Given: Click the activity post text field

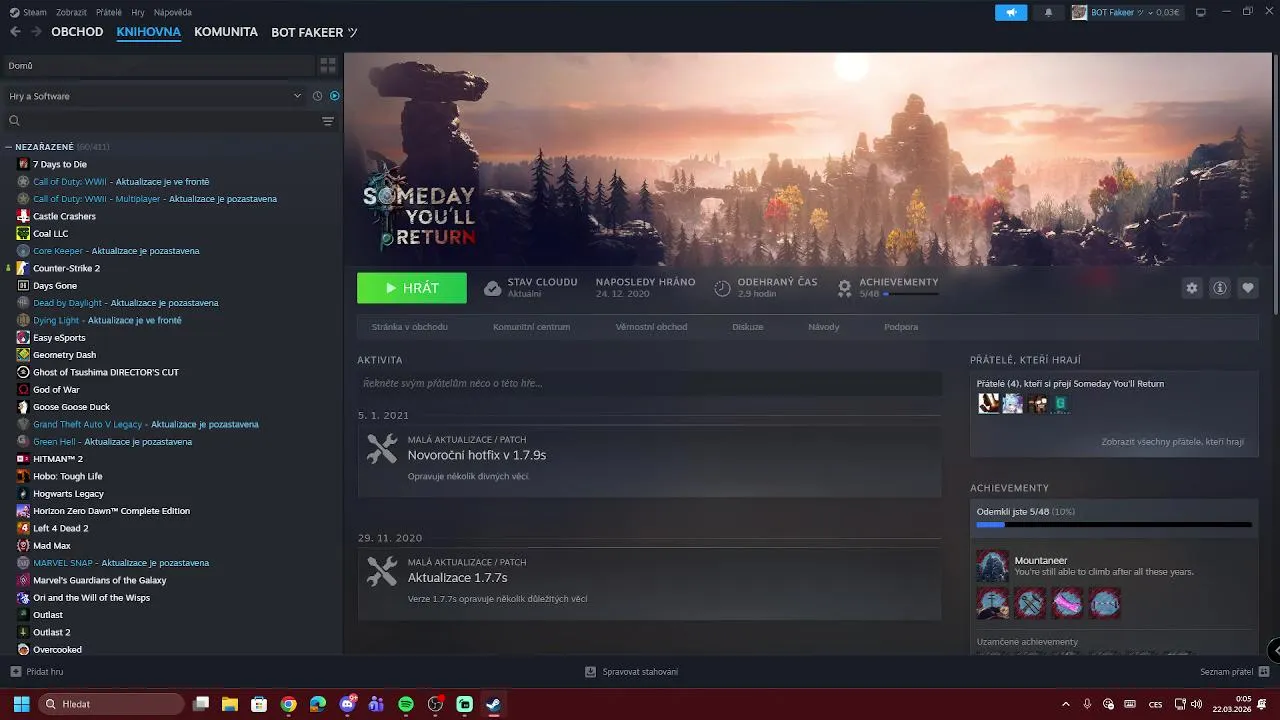Looking at the screenshot, I should click(649, 383).
